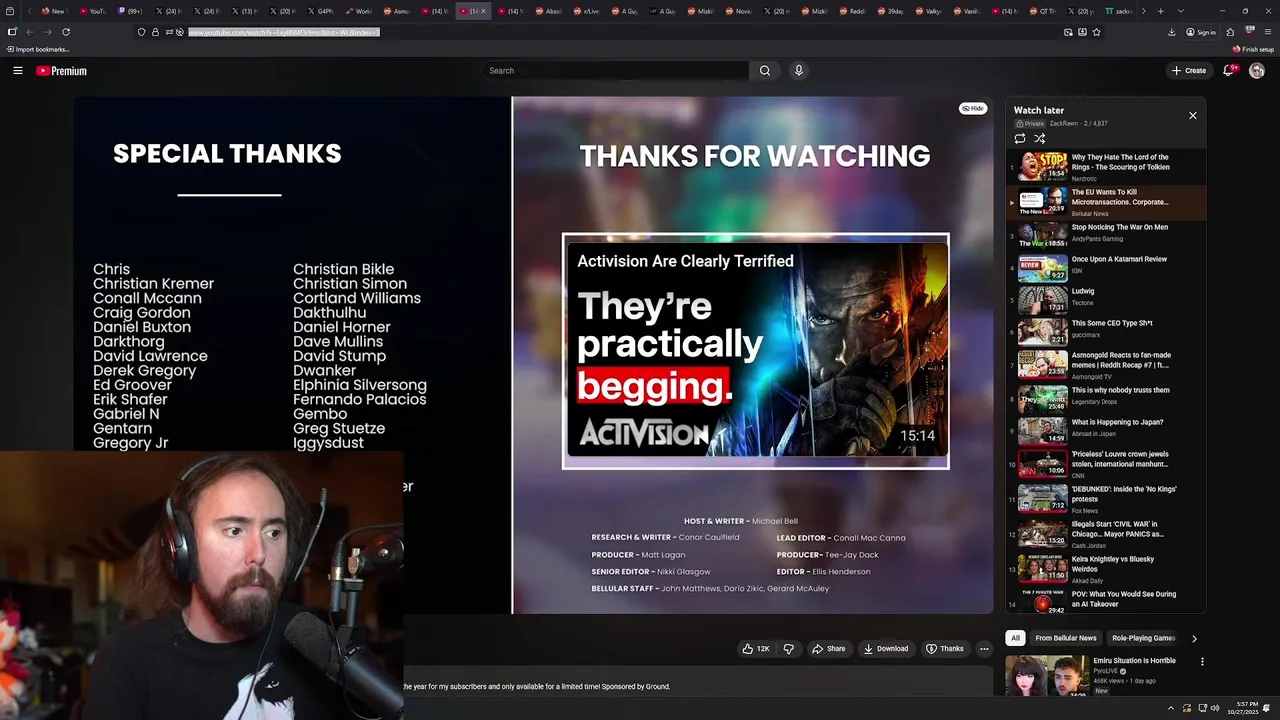The height and width of the screenshot is (720, 1280).
Task: Click the Download button
Action: (x=886, y=649)
